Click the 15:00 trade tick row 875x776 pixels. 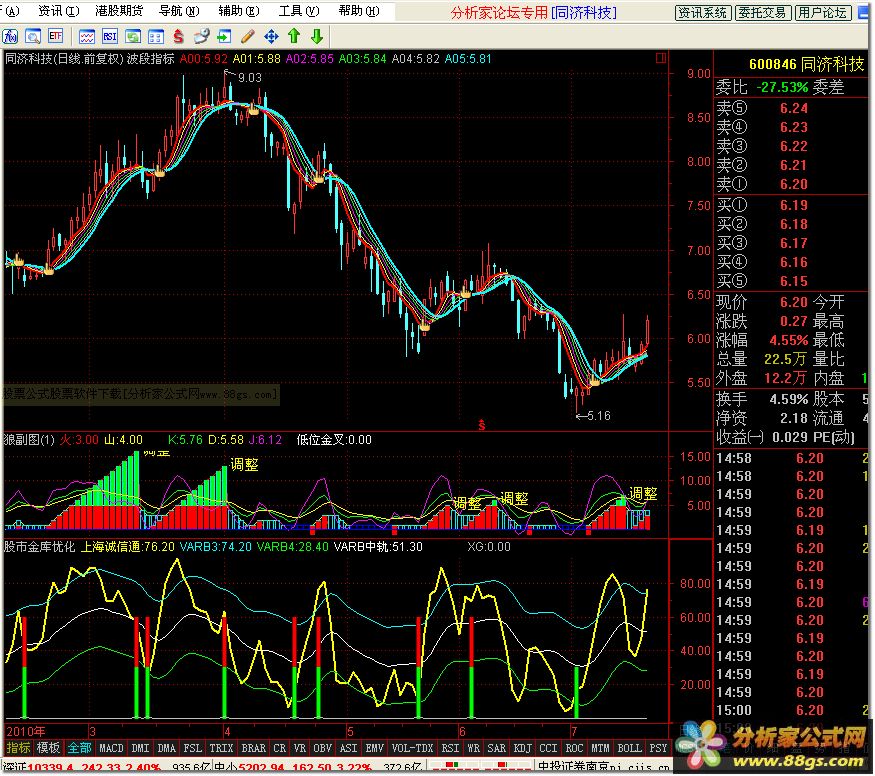tap(791, 710)
